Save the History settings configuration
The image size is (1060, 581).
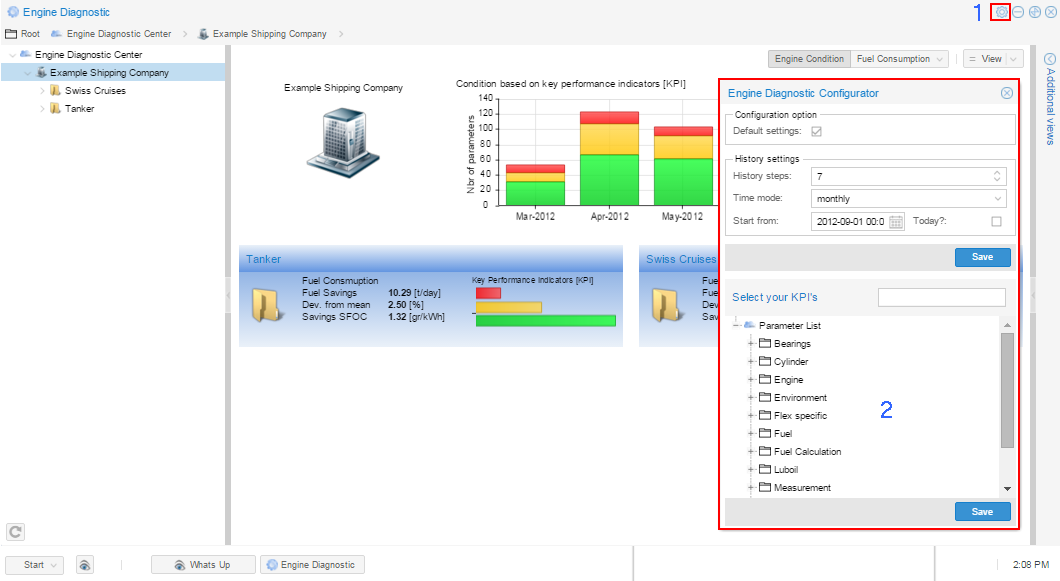[x=982, y=257]
